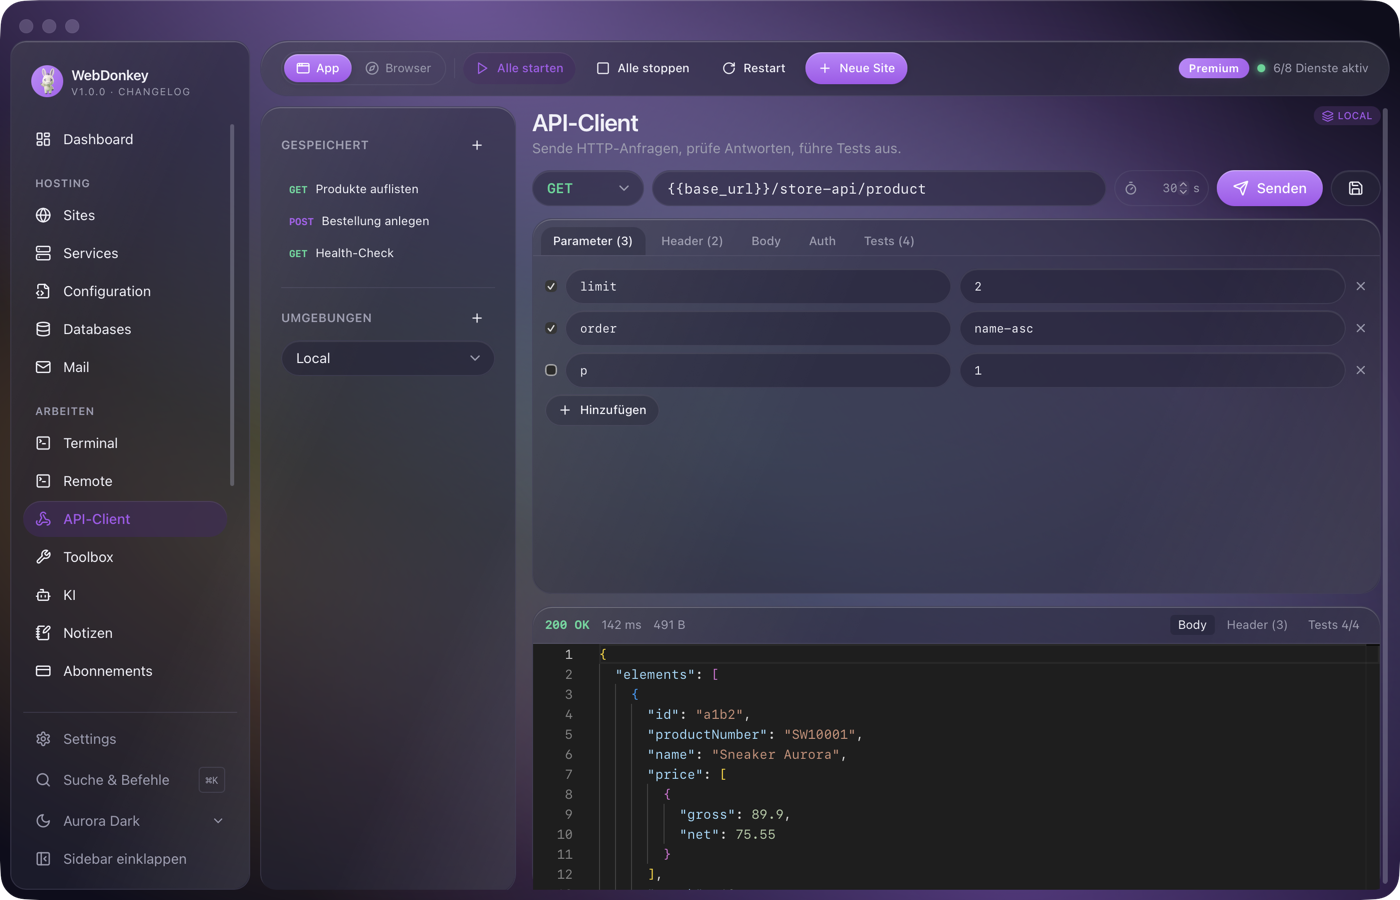Screen dimensions: 1400x900
Task: Click the save request disk icon
Action: click(1355, 188)
